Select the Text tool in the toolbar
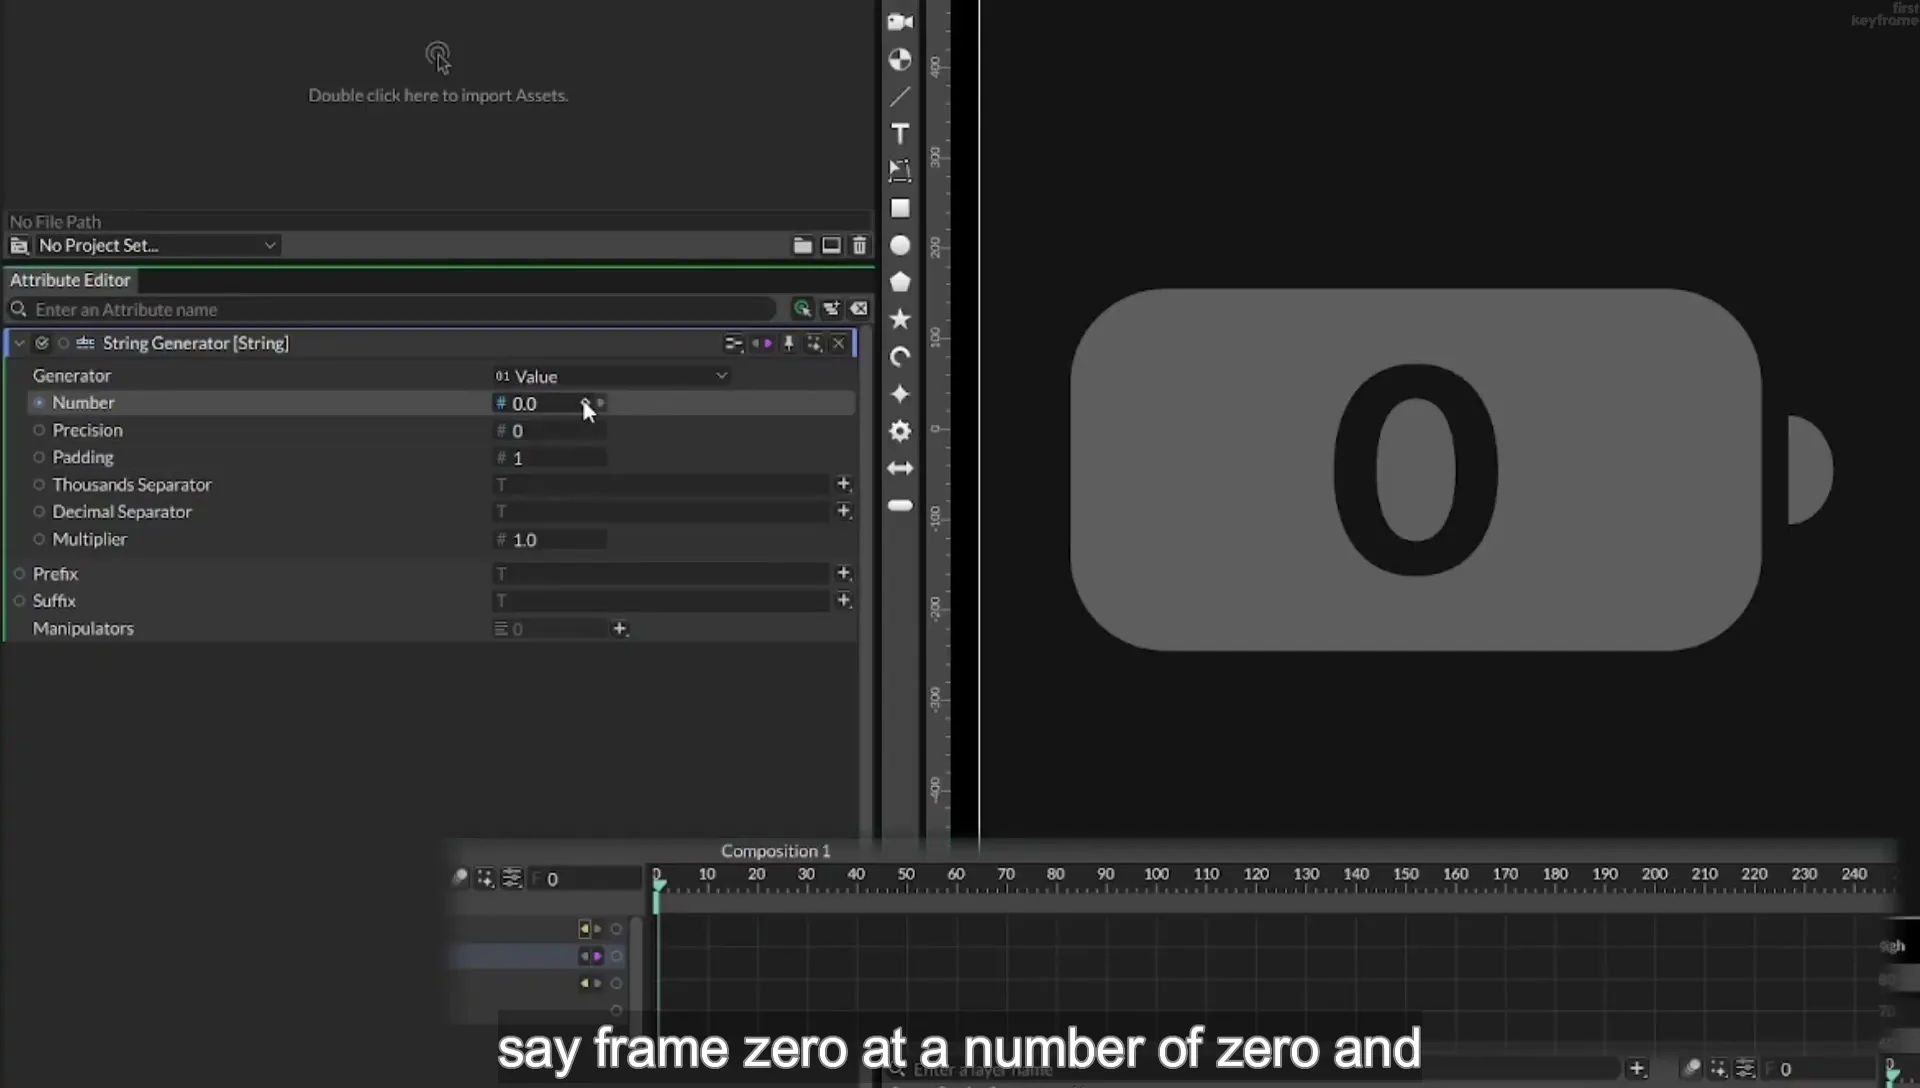Screen dimensions: 1920x1088 [x=900, y=134]
